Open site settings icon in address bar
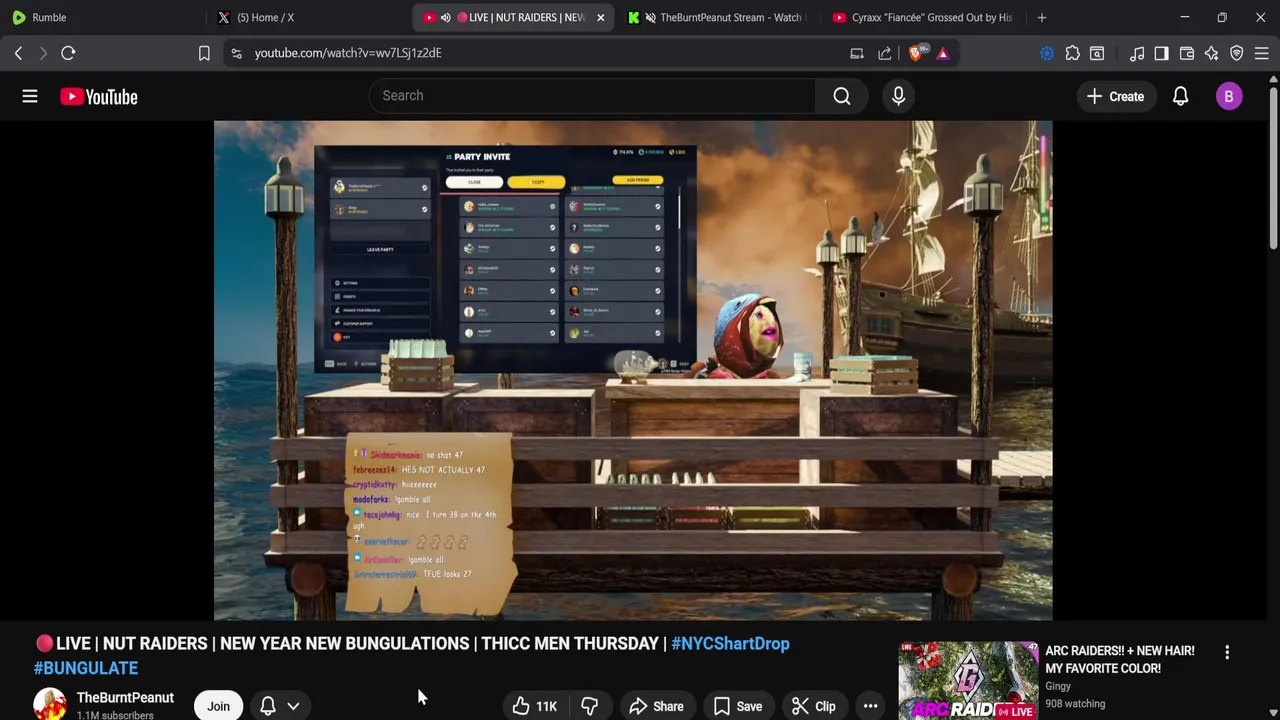Image resolution: width=1280 pixels, height=720 pixels. click(x=236, y=53)
